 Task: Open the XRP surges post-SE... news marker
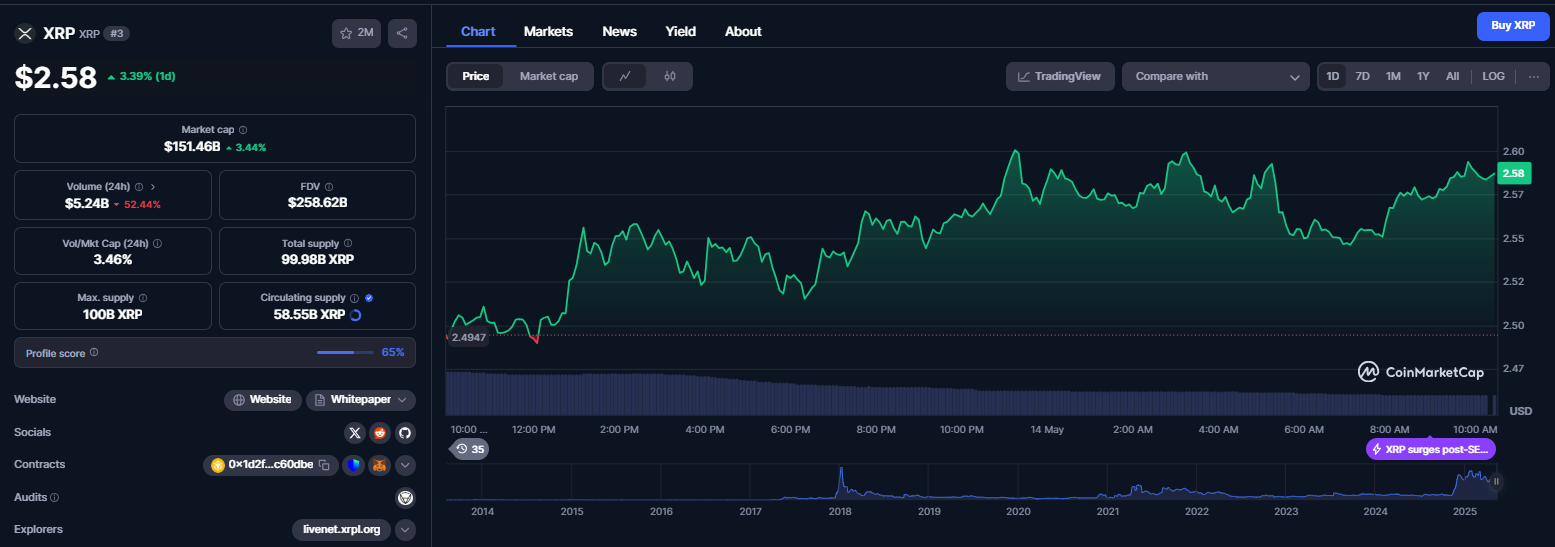coord(1431,449)
